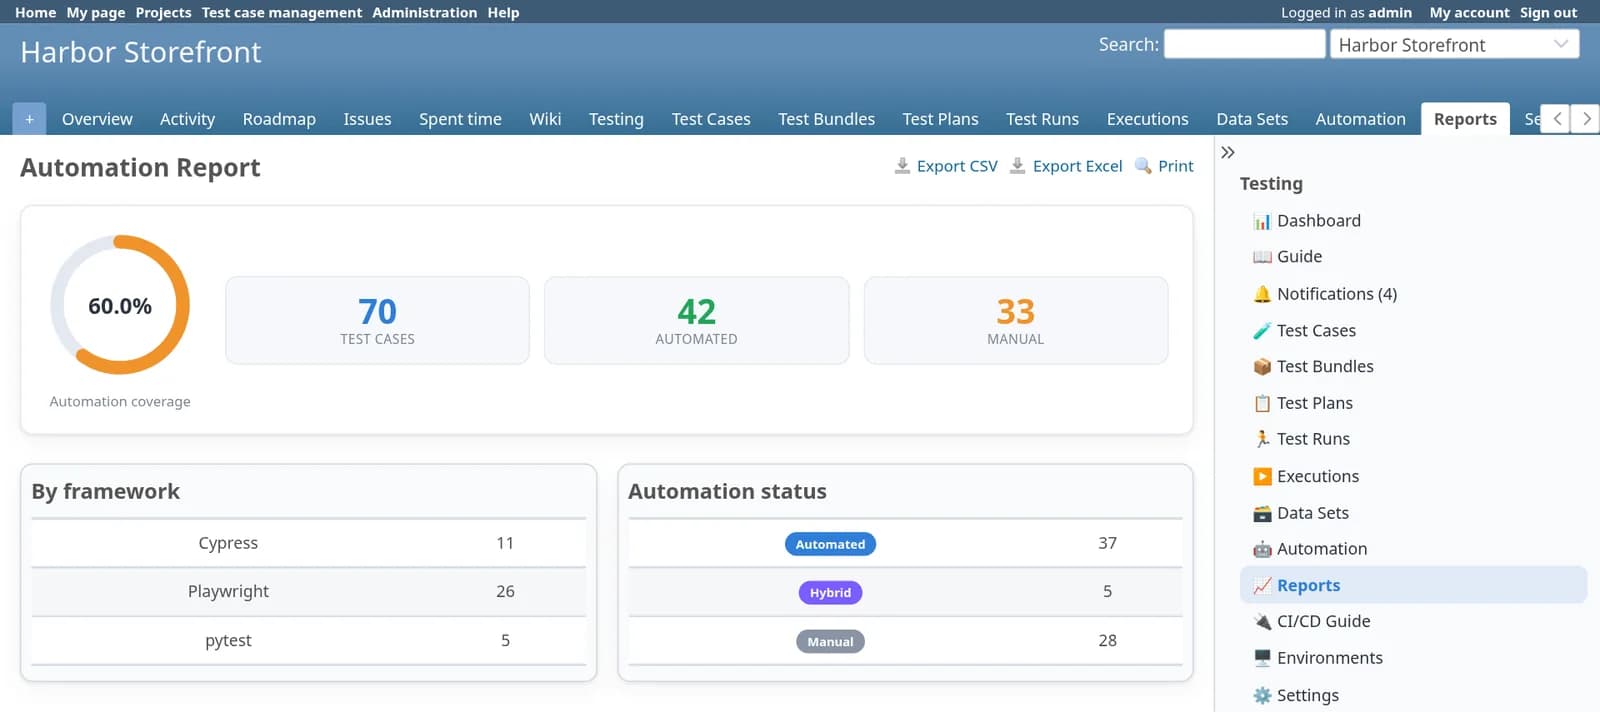Open the Test Bundles tab in the top bar
Viewport: 1600px width, 712px height.
click(826, 119)
